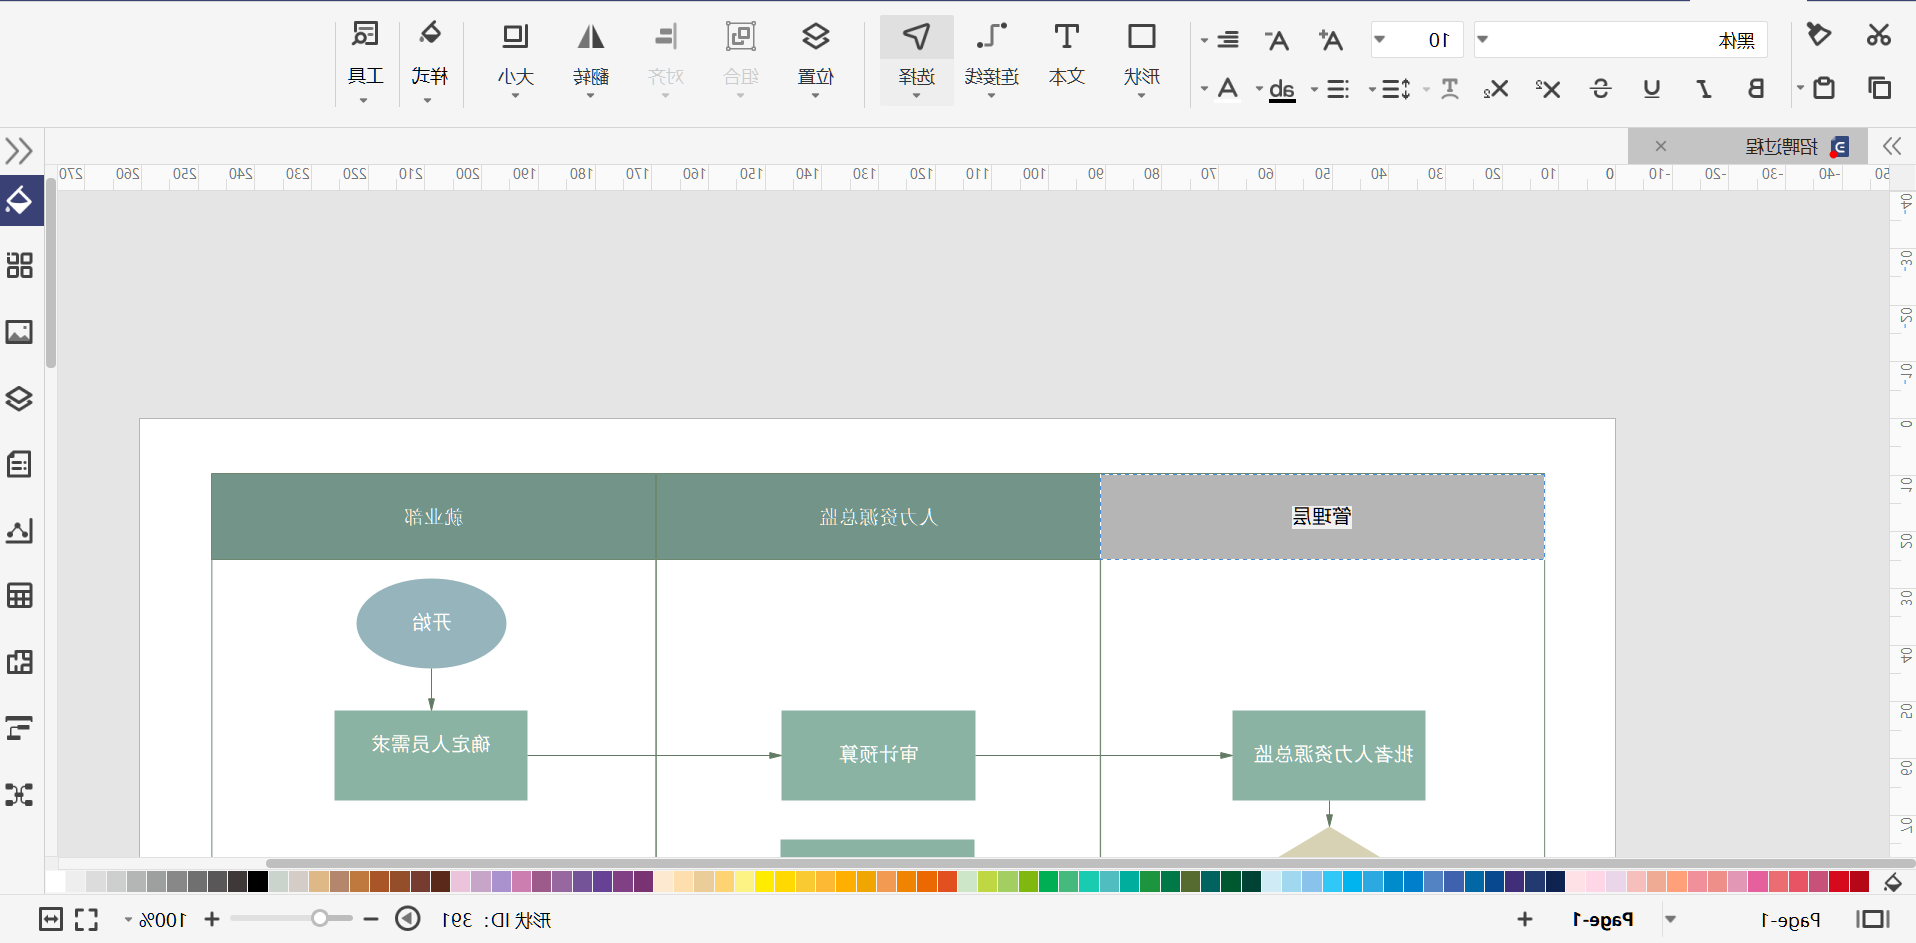Close the 招聘流程 document tab
This screenshot has height=943, width=1916.
click(x=1661, y=146)
